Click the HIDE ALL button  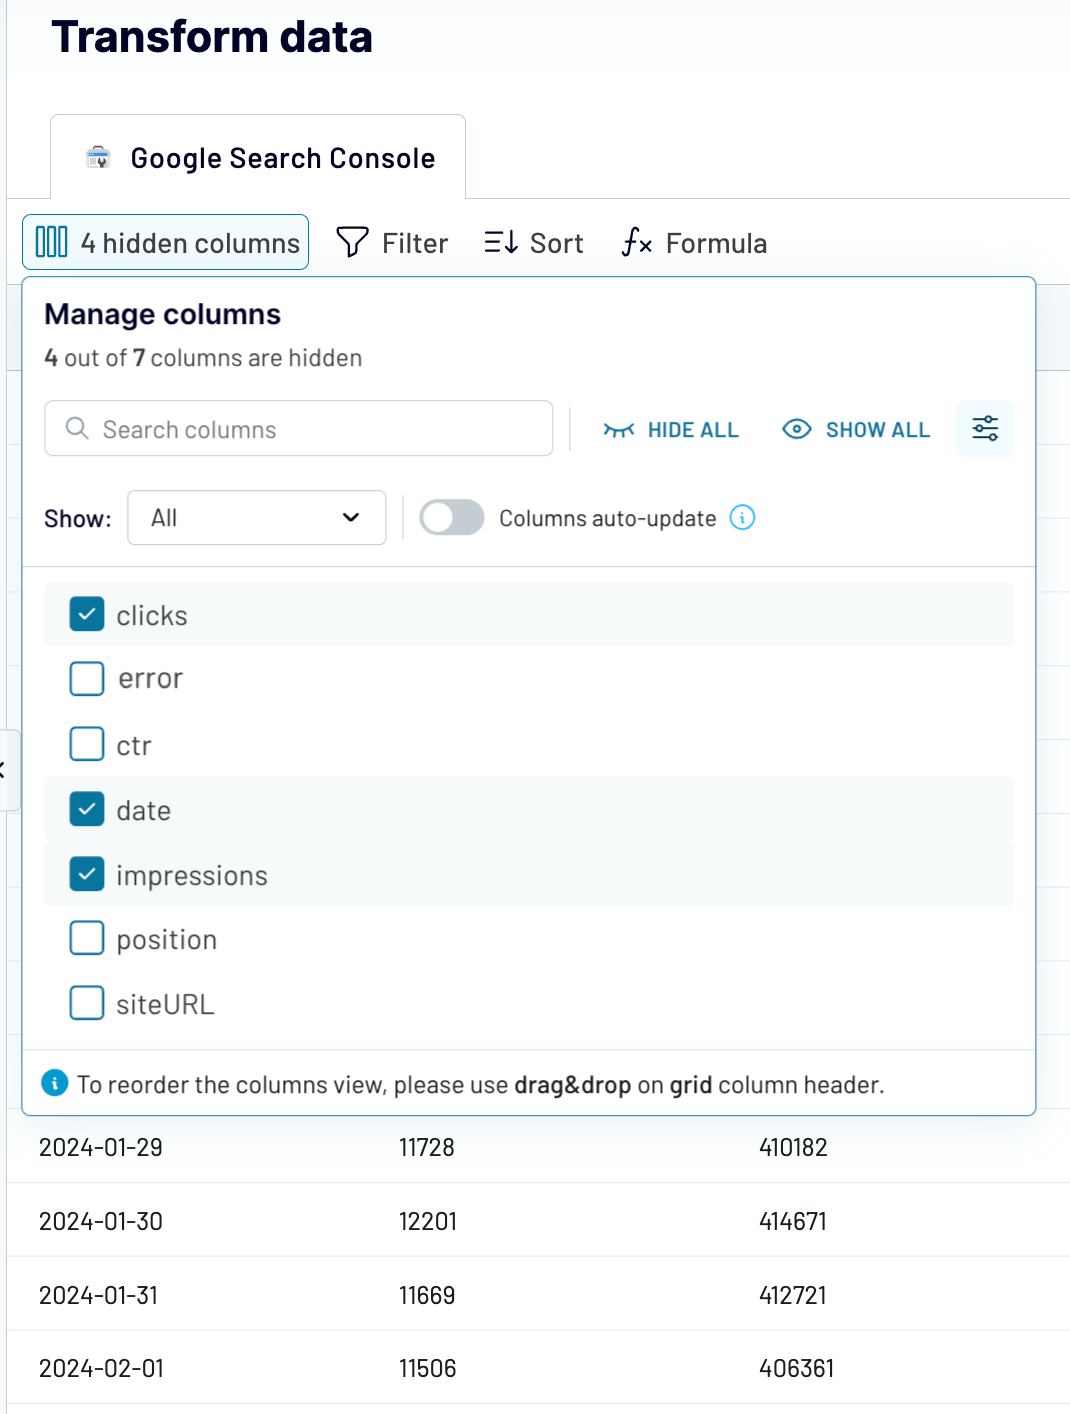coord(671,429)
